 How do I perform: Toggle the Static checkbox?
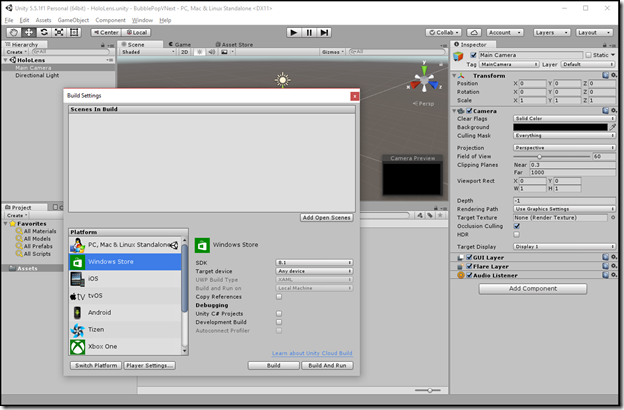[589, 55]
